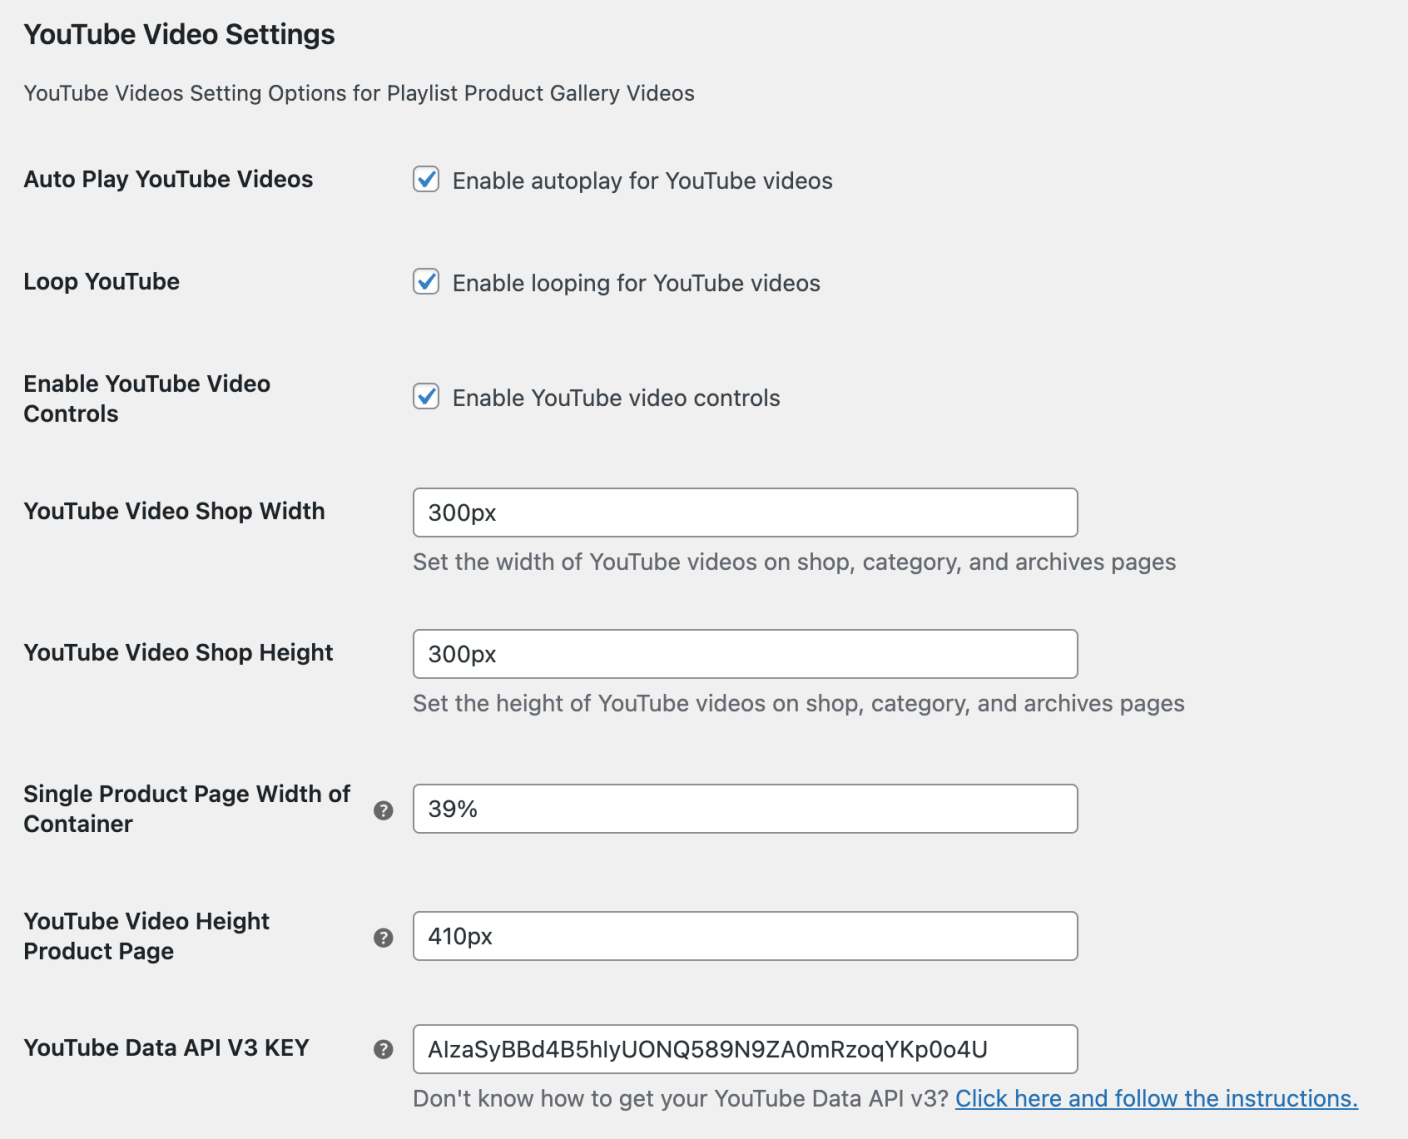
Task: Select the YouTube Video Shop Width field
Action: point(744,512)
